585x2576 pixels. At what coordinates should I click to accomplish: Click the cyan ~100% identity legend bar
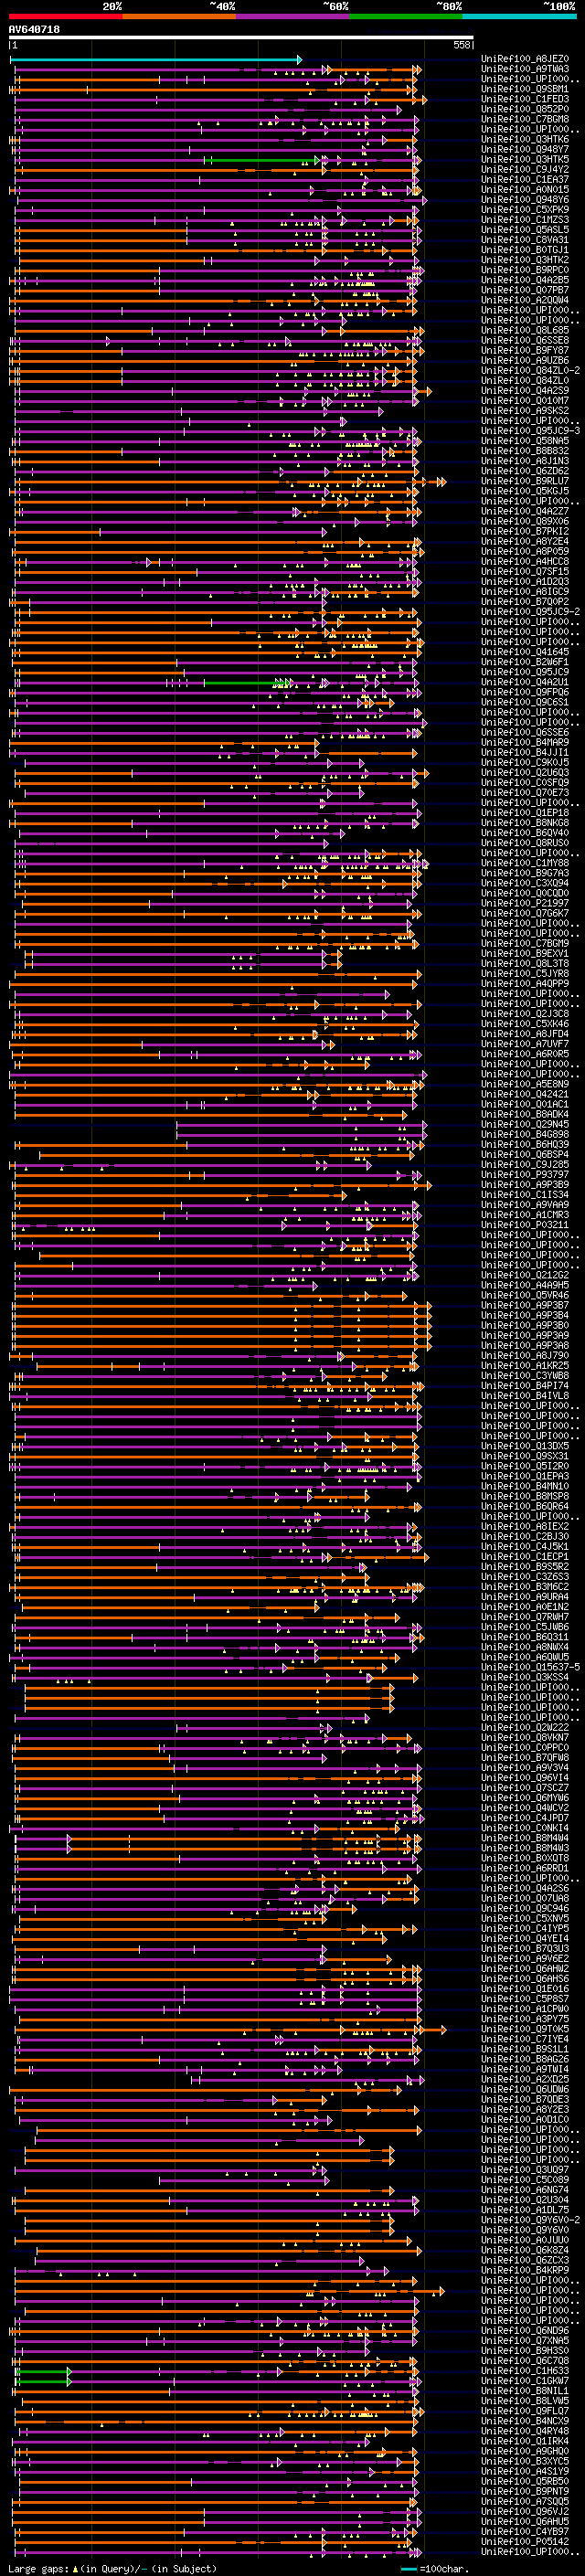click(x=519, y=16)
